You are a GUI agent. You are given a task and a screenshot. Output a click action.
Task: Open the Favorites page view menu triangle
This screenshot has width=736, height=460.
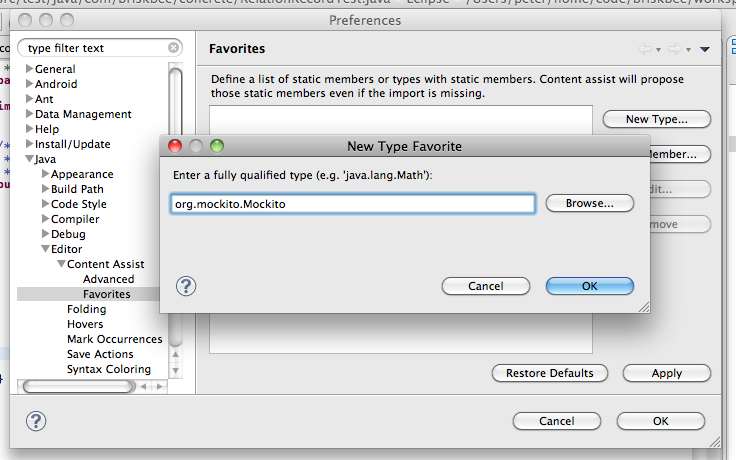point(705,49)
